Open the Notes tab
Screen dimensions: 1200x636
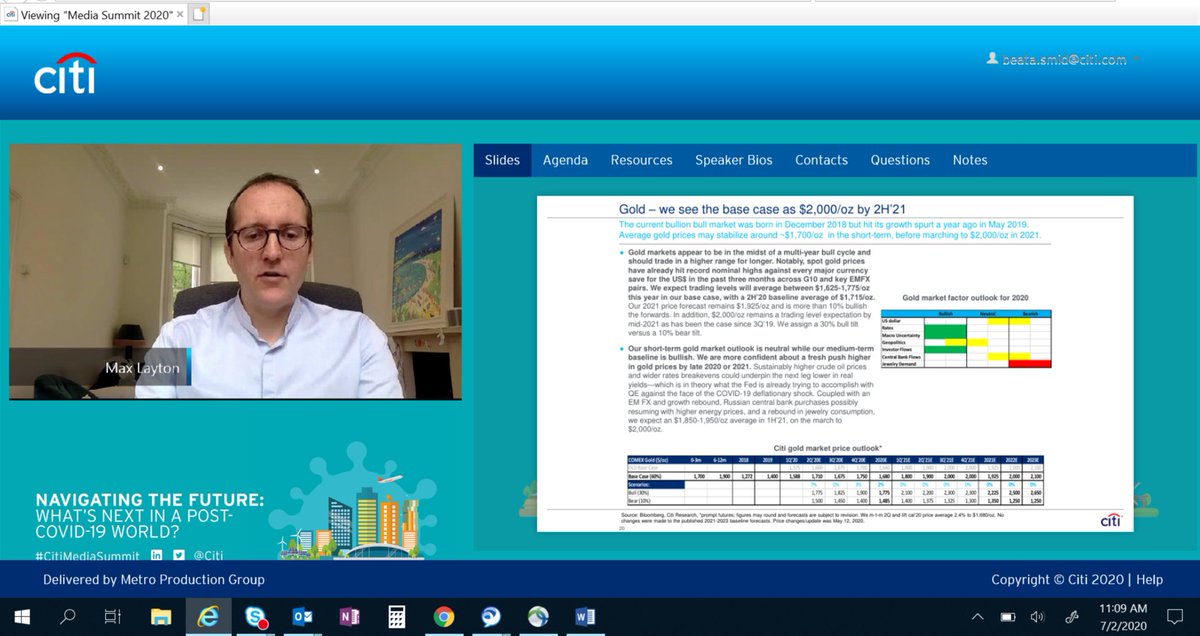coord(970,160)
